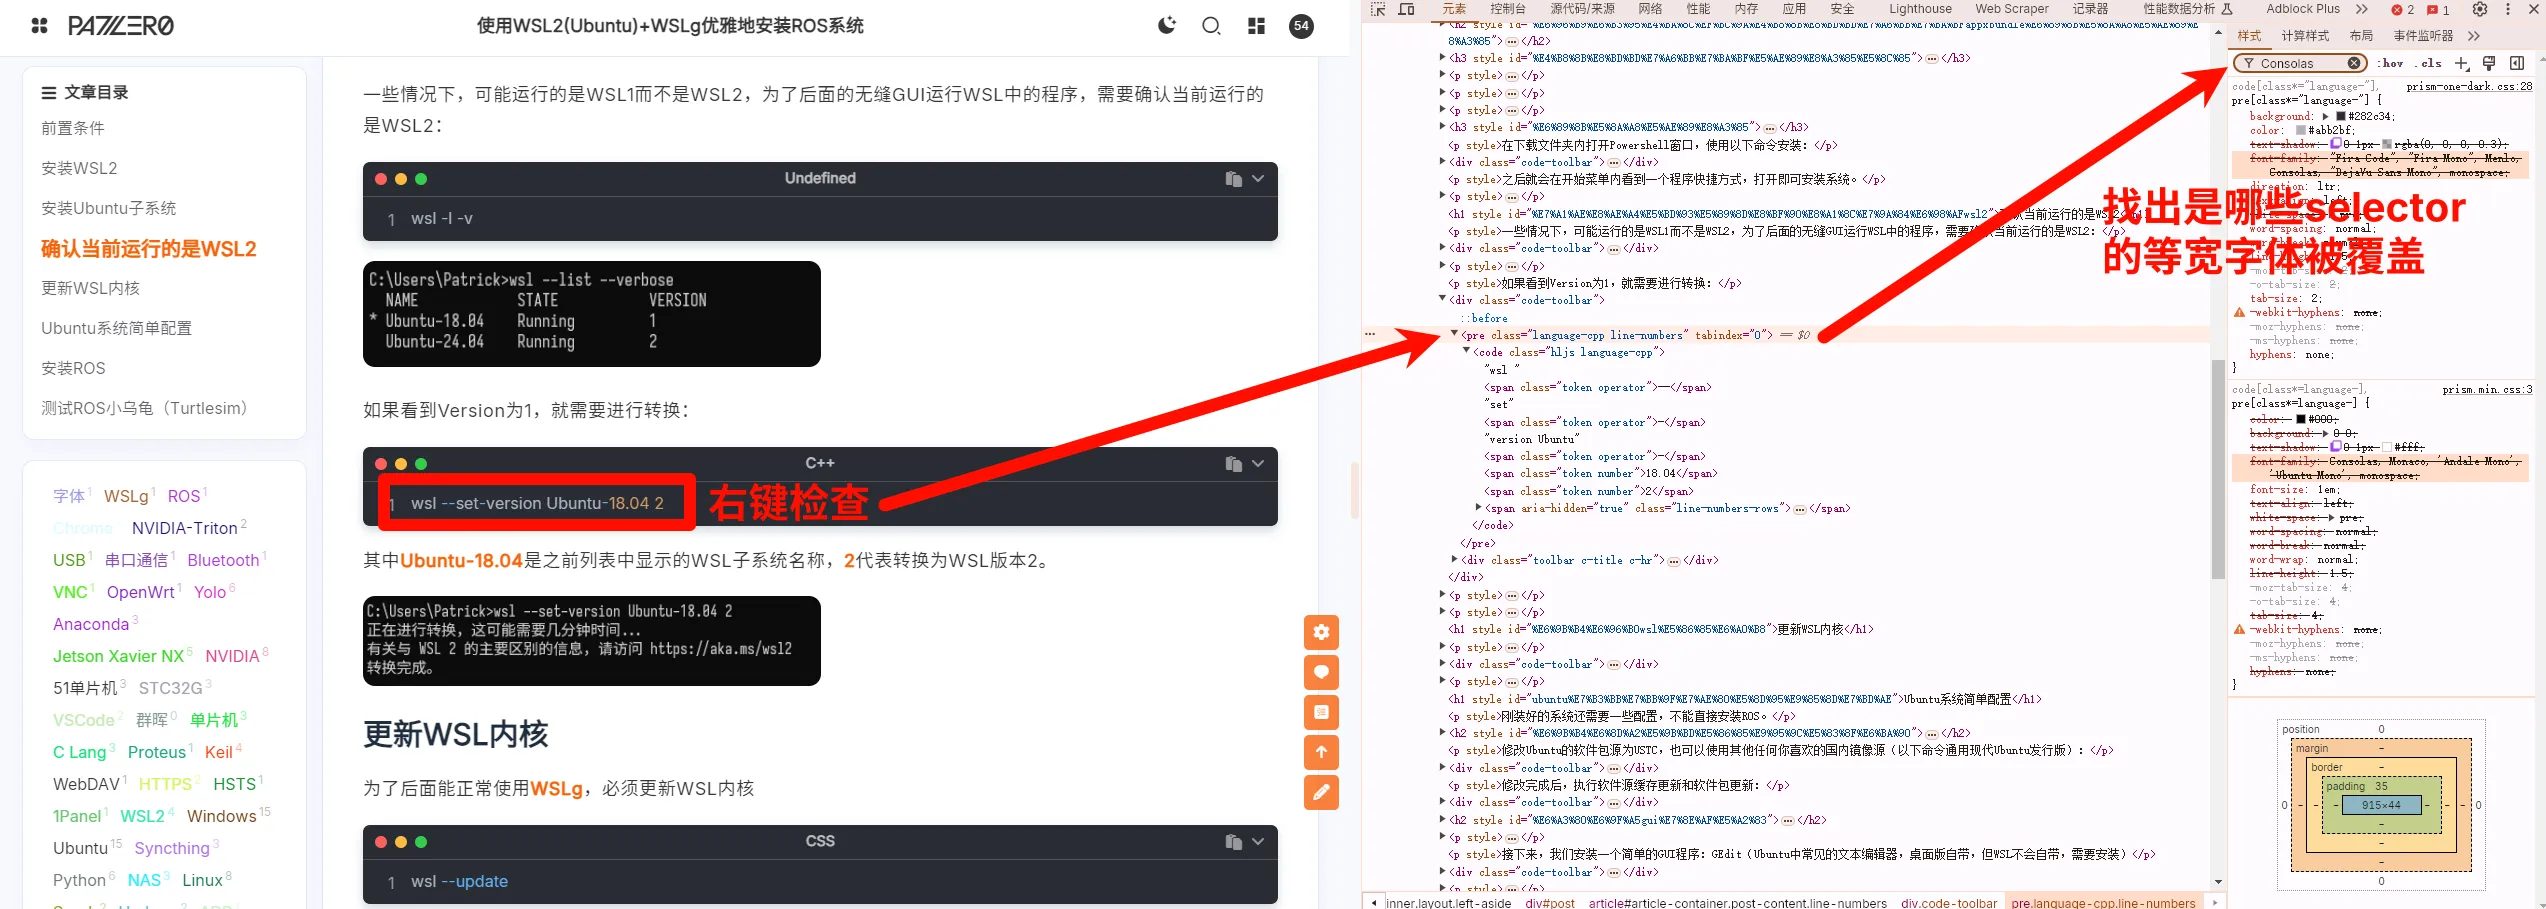Image resolution: width=2546 pixels, height=909 pixels.
Task: Switch to the Web Scraper DevTools tab
Action: coord(2012,9)
